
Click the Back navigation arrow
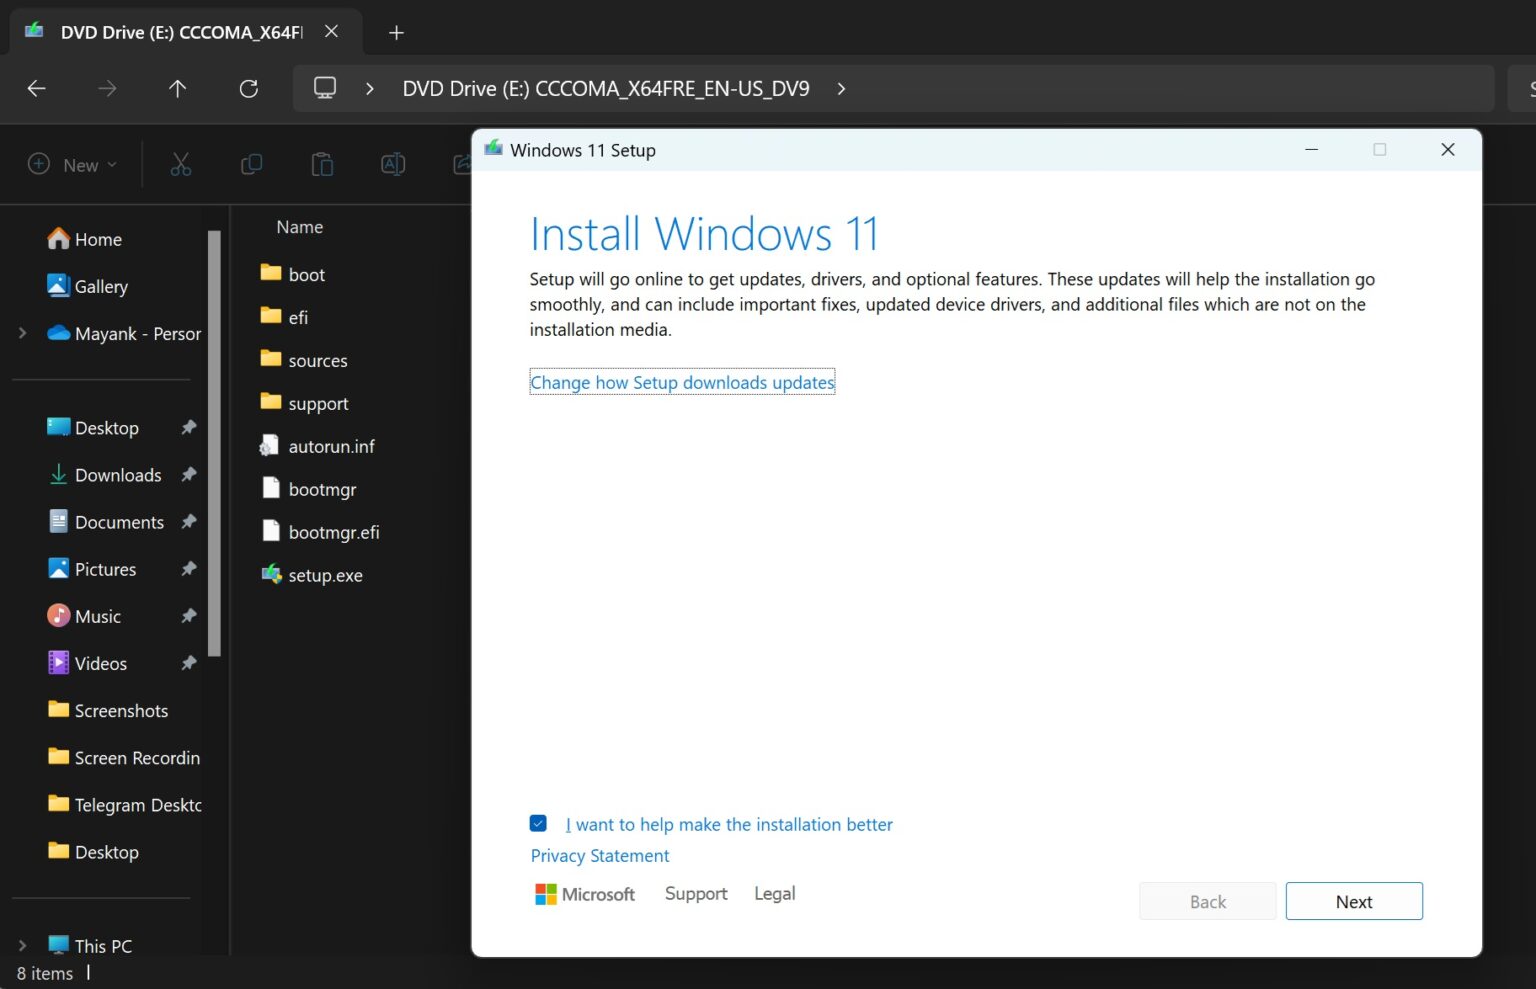pos(36,88)
